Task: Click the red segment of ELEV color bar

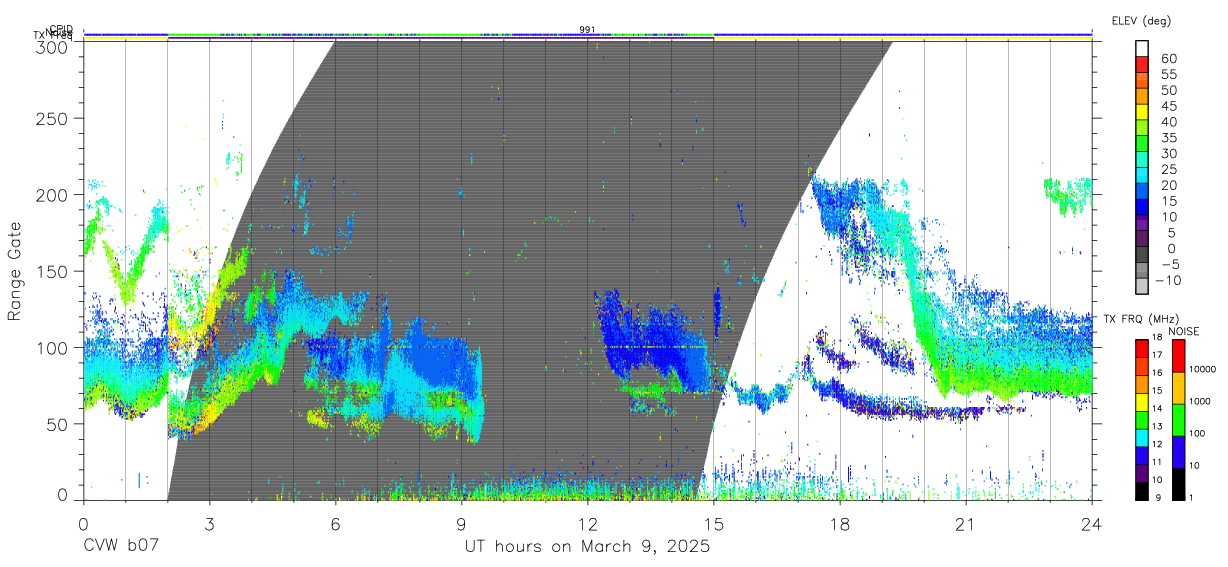Action: [1141, 66]
